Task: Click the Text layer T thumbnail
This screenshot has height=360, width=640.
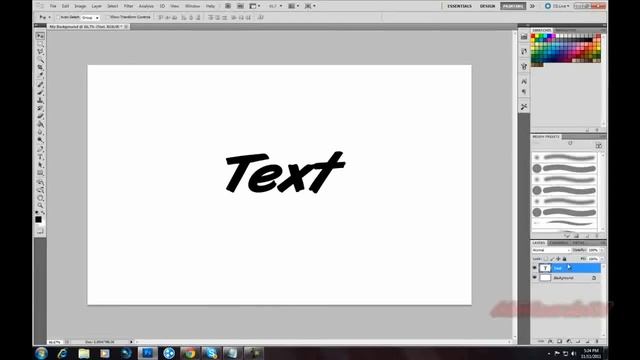Action: (545, 268)
